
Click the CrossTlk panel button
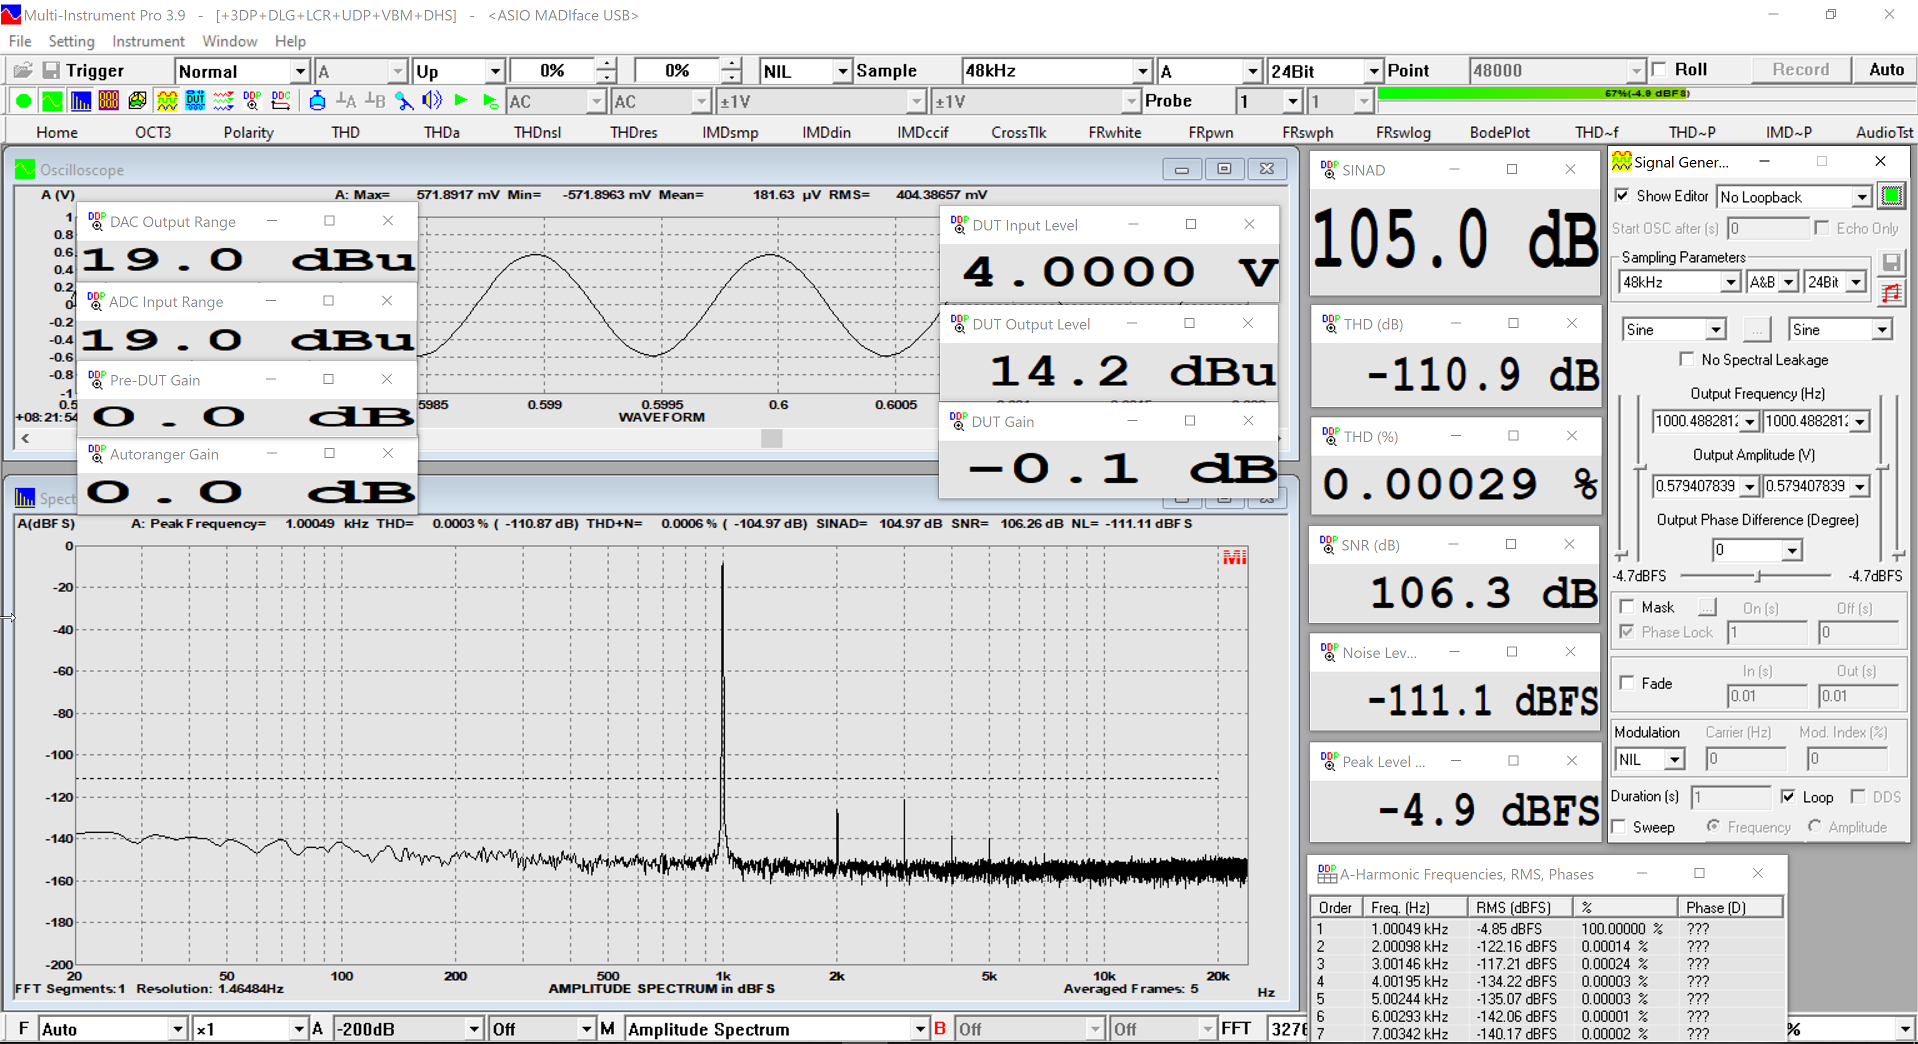pos(1018,132)
